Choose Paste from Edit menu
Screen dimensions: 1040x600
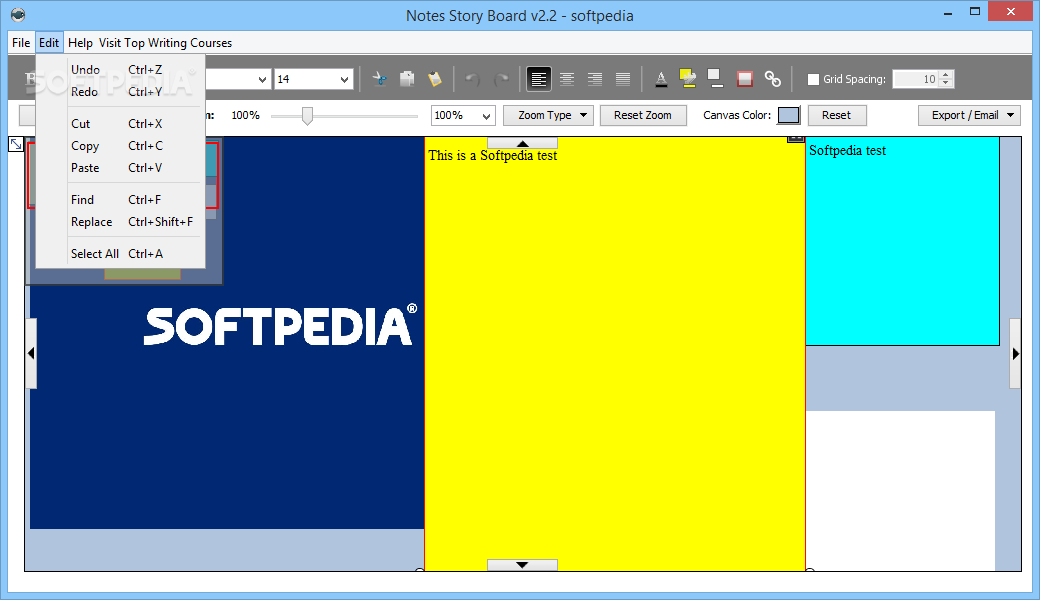tap(120, 168)
